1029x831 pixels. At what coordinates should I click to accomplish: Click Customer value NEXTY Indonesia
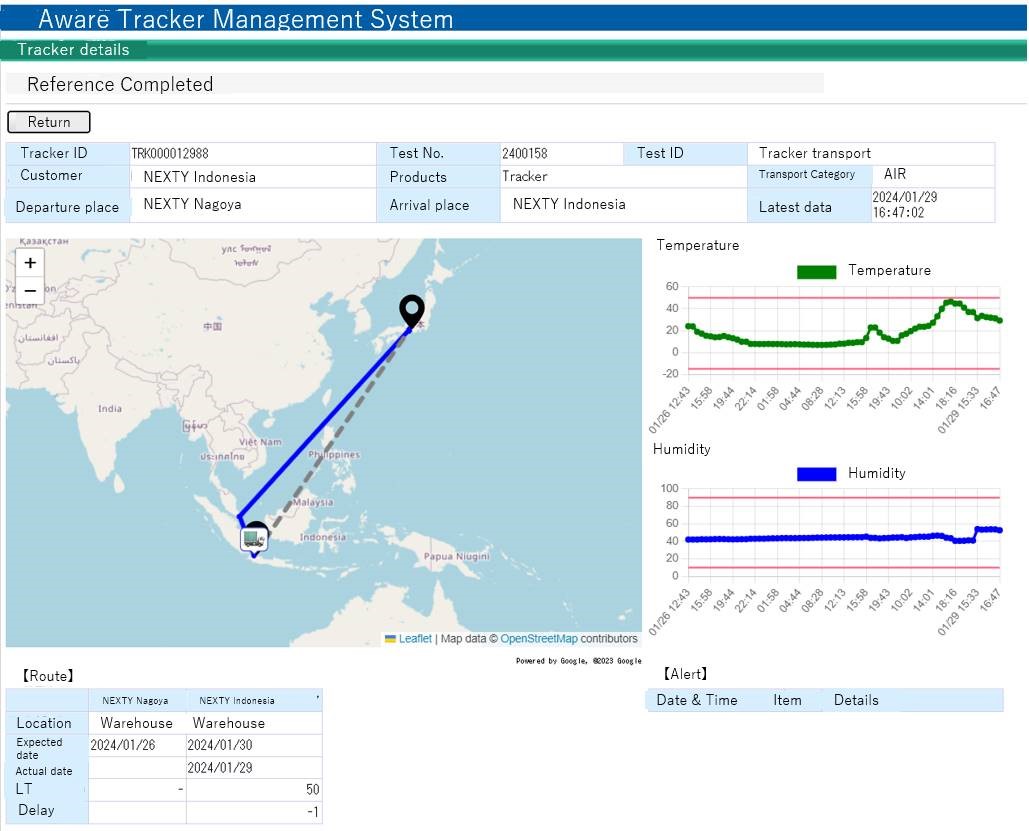tap(200, 177)
